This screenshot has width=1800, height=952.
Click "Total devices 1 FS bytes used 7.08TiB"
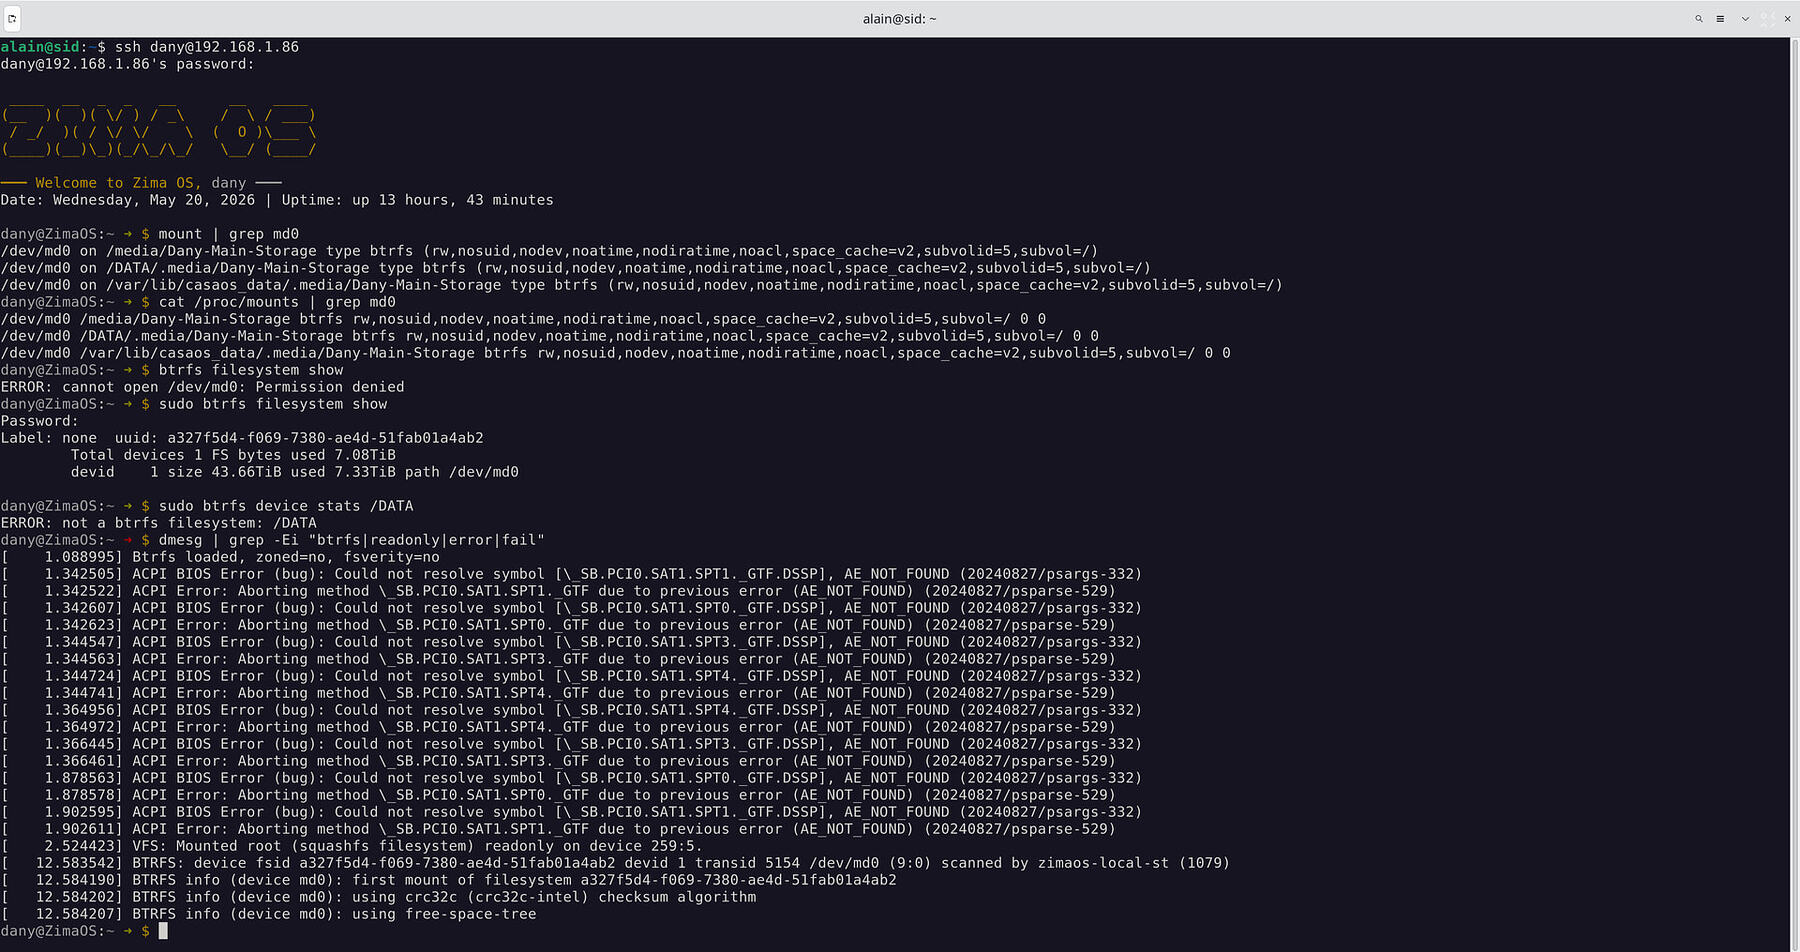[x=233, y=455]
